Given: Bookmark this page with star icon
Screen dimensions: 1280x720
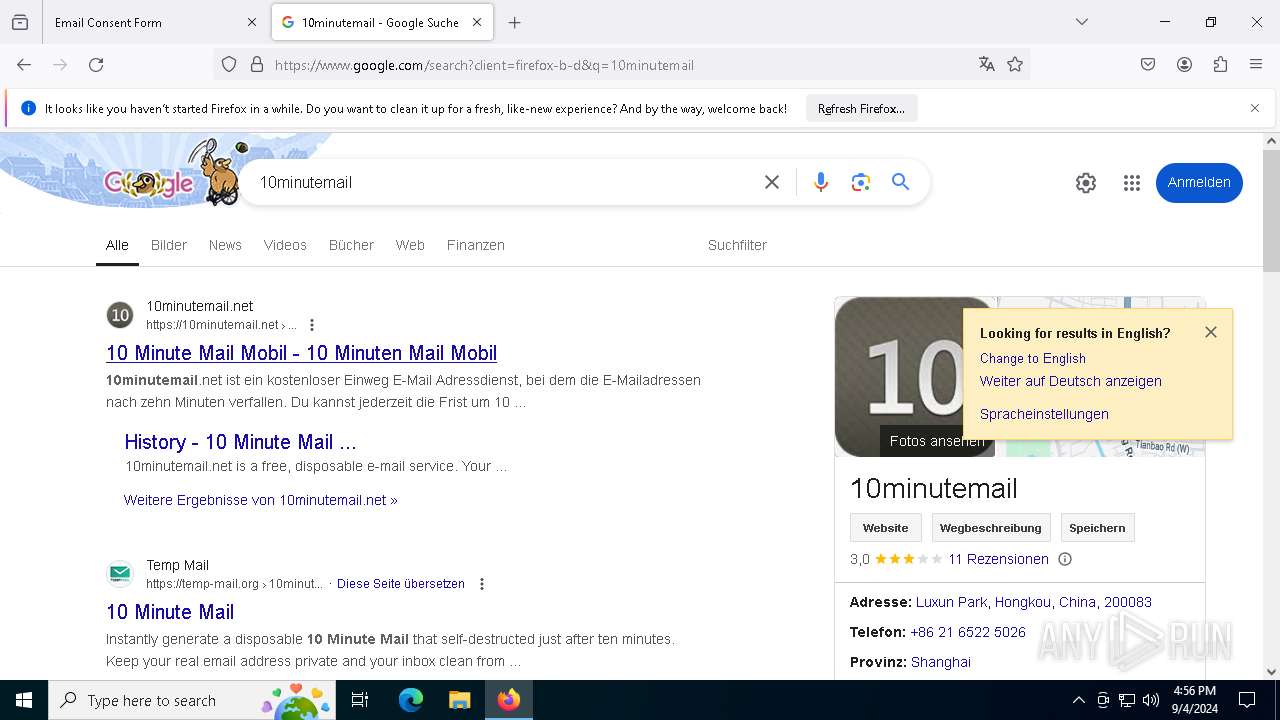Looking at the screenshot, I should click(x=1015, y=65).
